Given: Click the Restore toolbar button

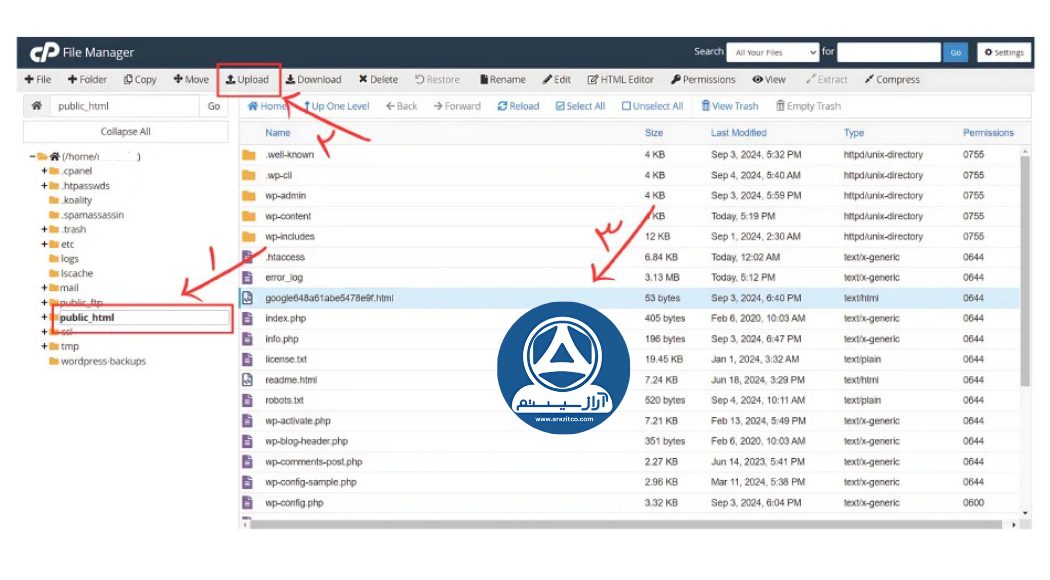Looking at the screenshot, I should [437, 80].
